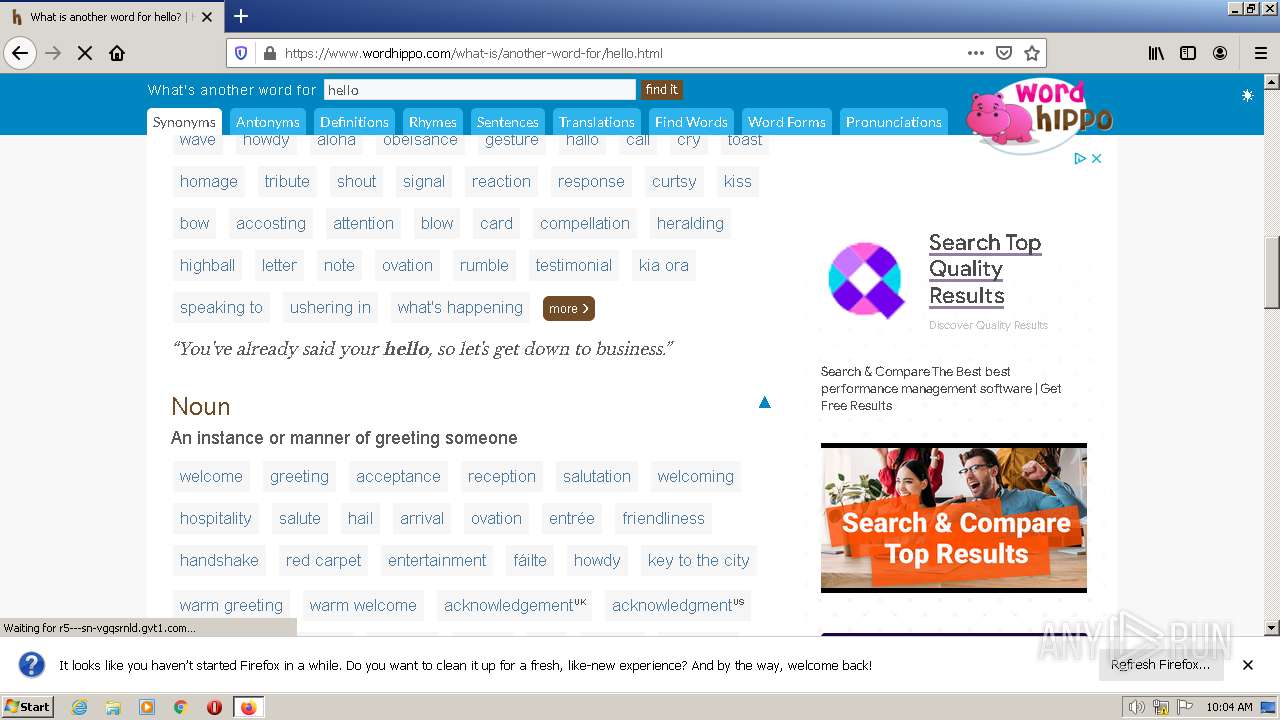Open the synonym 'warm welcome'

click(363, 605)
